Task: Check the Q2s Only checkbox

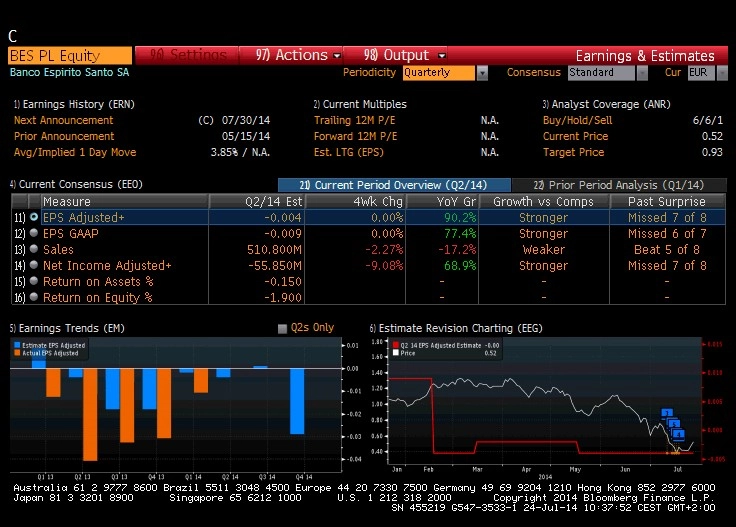Action: point(282,328)
